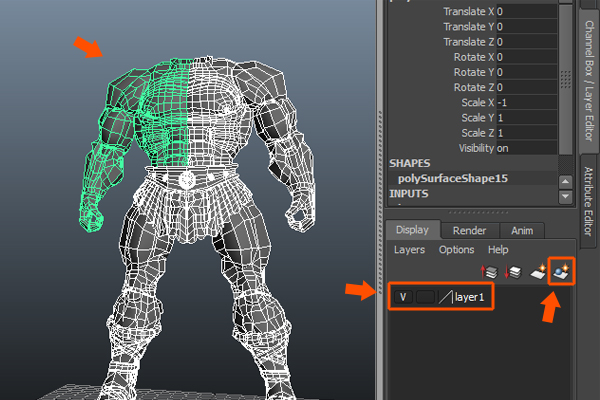Create new layer from selected objects
Screen dimensions: 600x400
(x=562, y=271)
